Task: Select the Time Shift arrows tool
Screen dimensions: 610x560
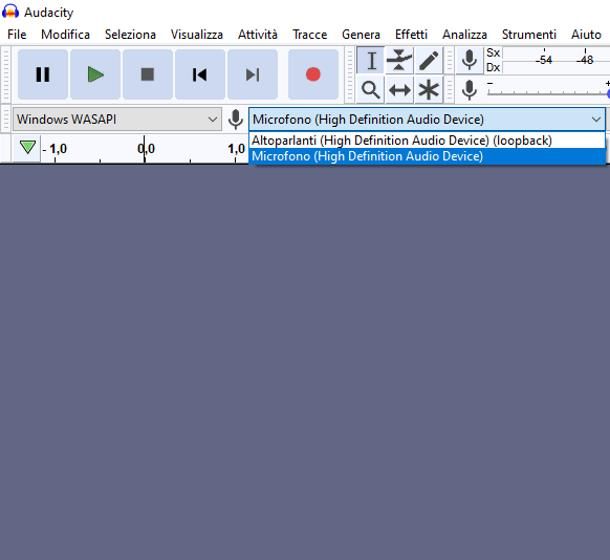Action: tap(399, 90)
